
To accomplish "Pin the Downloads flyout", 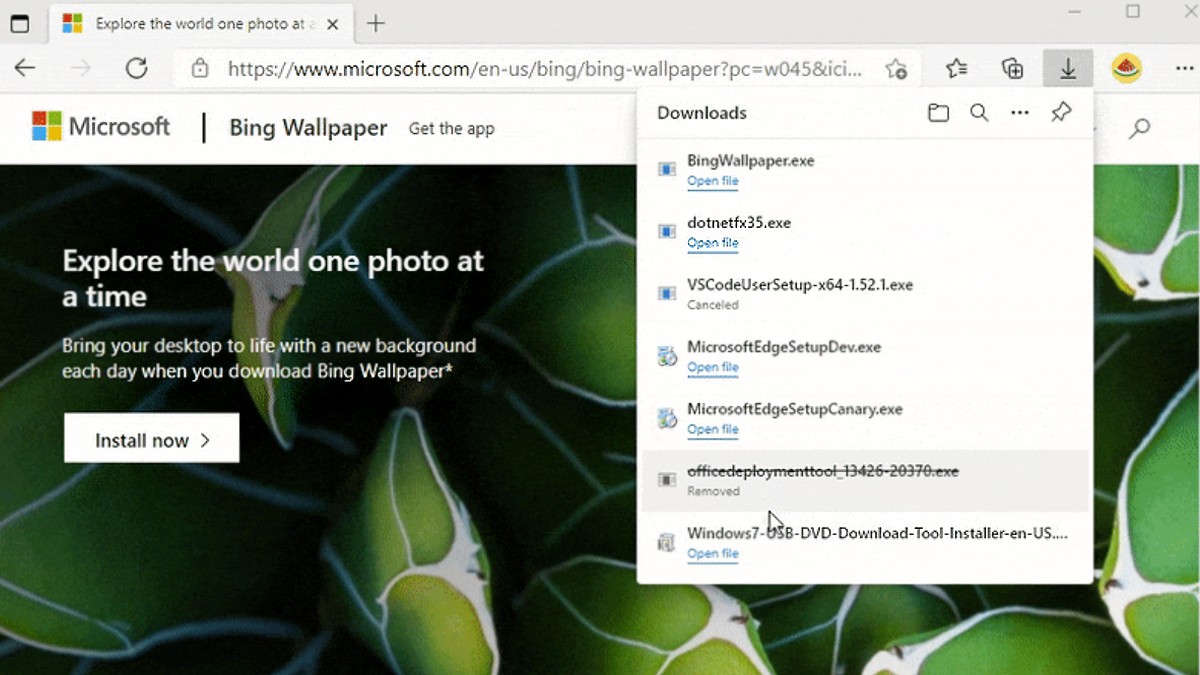I will (1059, 113).
